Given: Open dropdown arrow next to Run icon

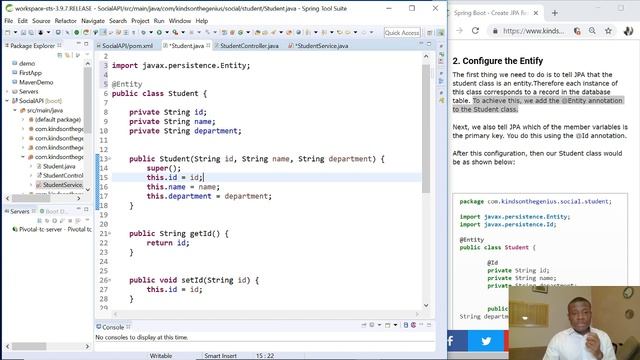Looking at the screenshot, I should tap(167, 32).
